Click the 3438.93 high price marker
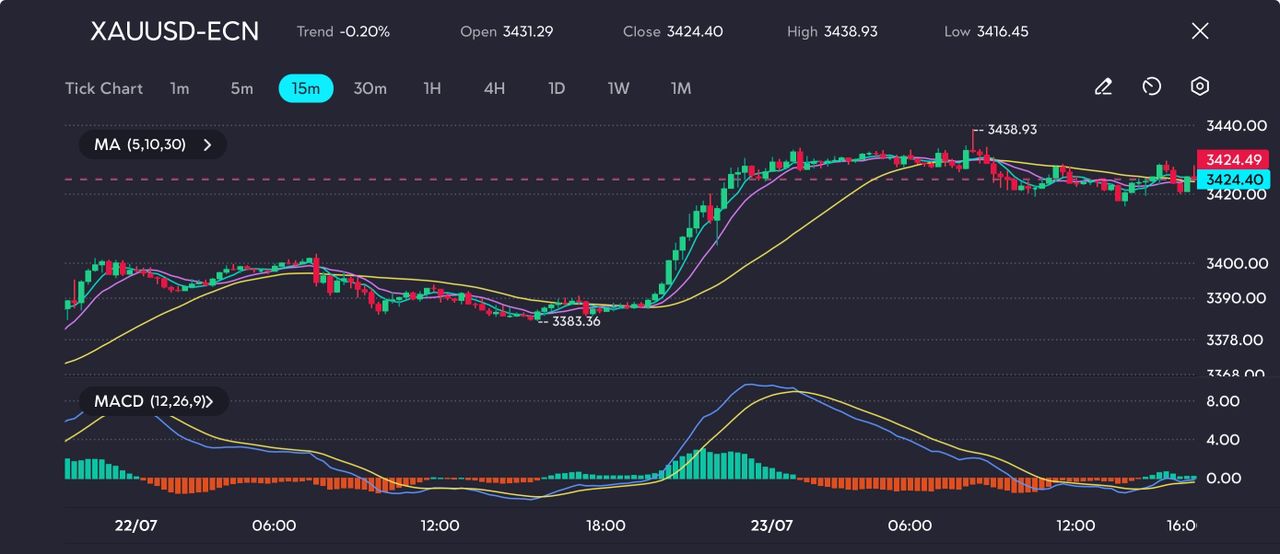Image resolution: width=1280 pixels, height=554 pixels. [x=1010, y=130]
